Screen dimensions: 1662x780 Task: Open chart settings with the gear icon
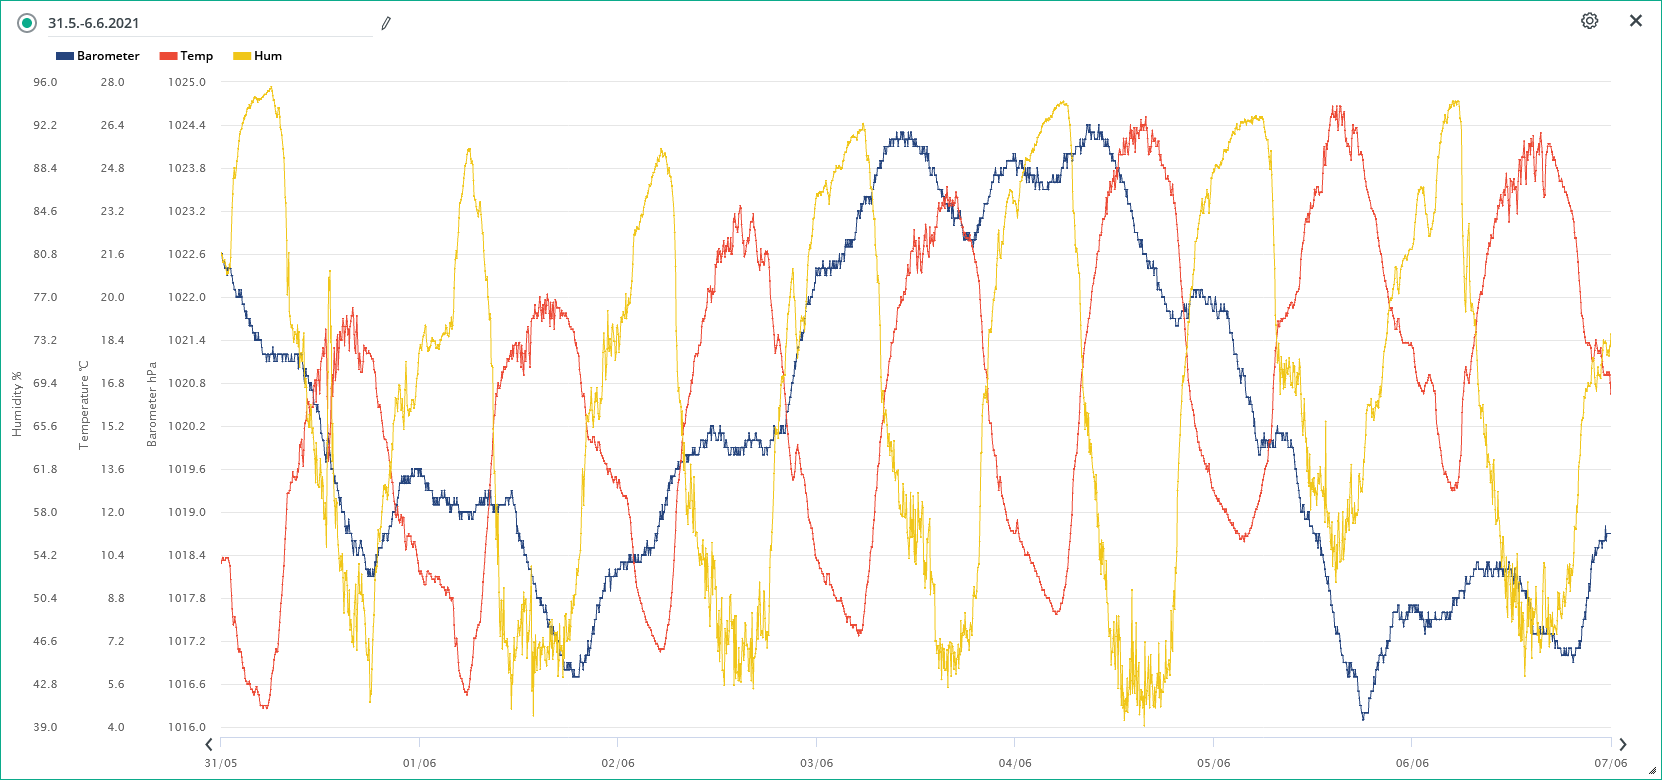1589,21
